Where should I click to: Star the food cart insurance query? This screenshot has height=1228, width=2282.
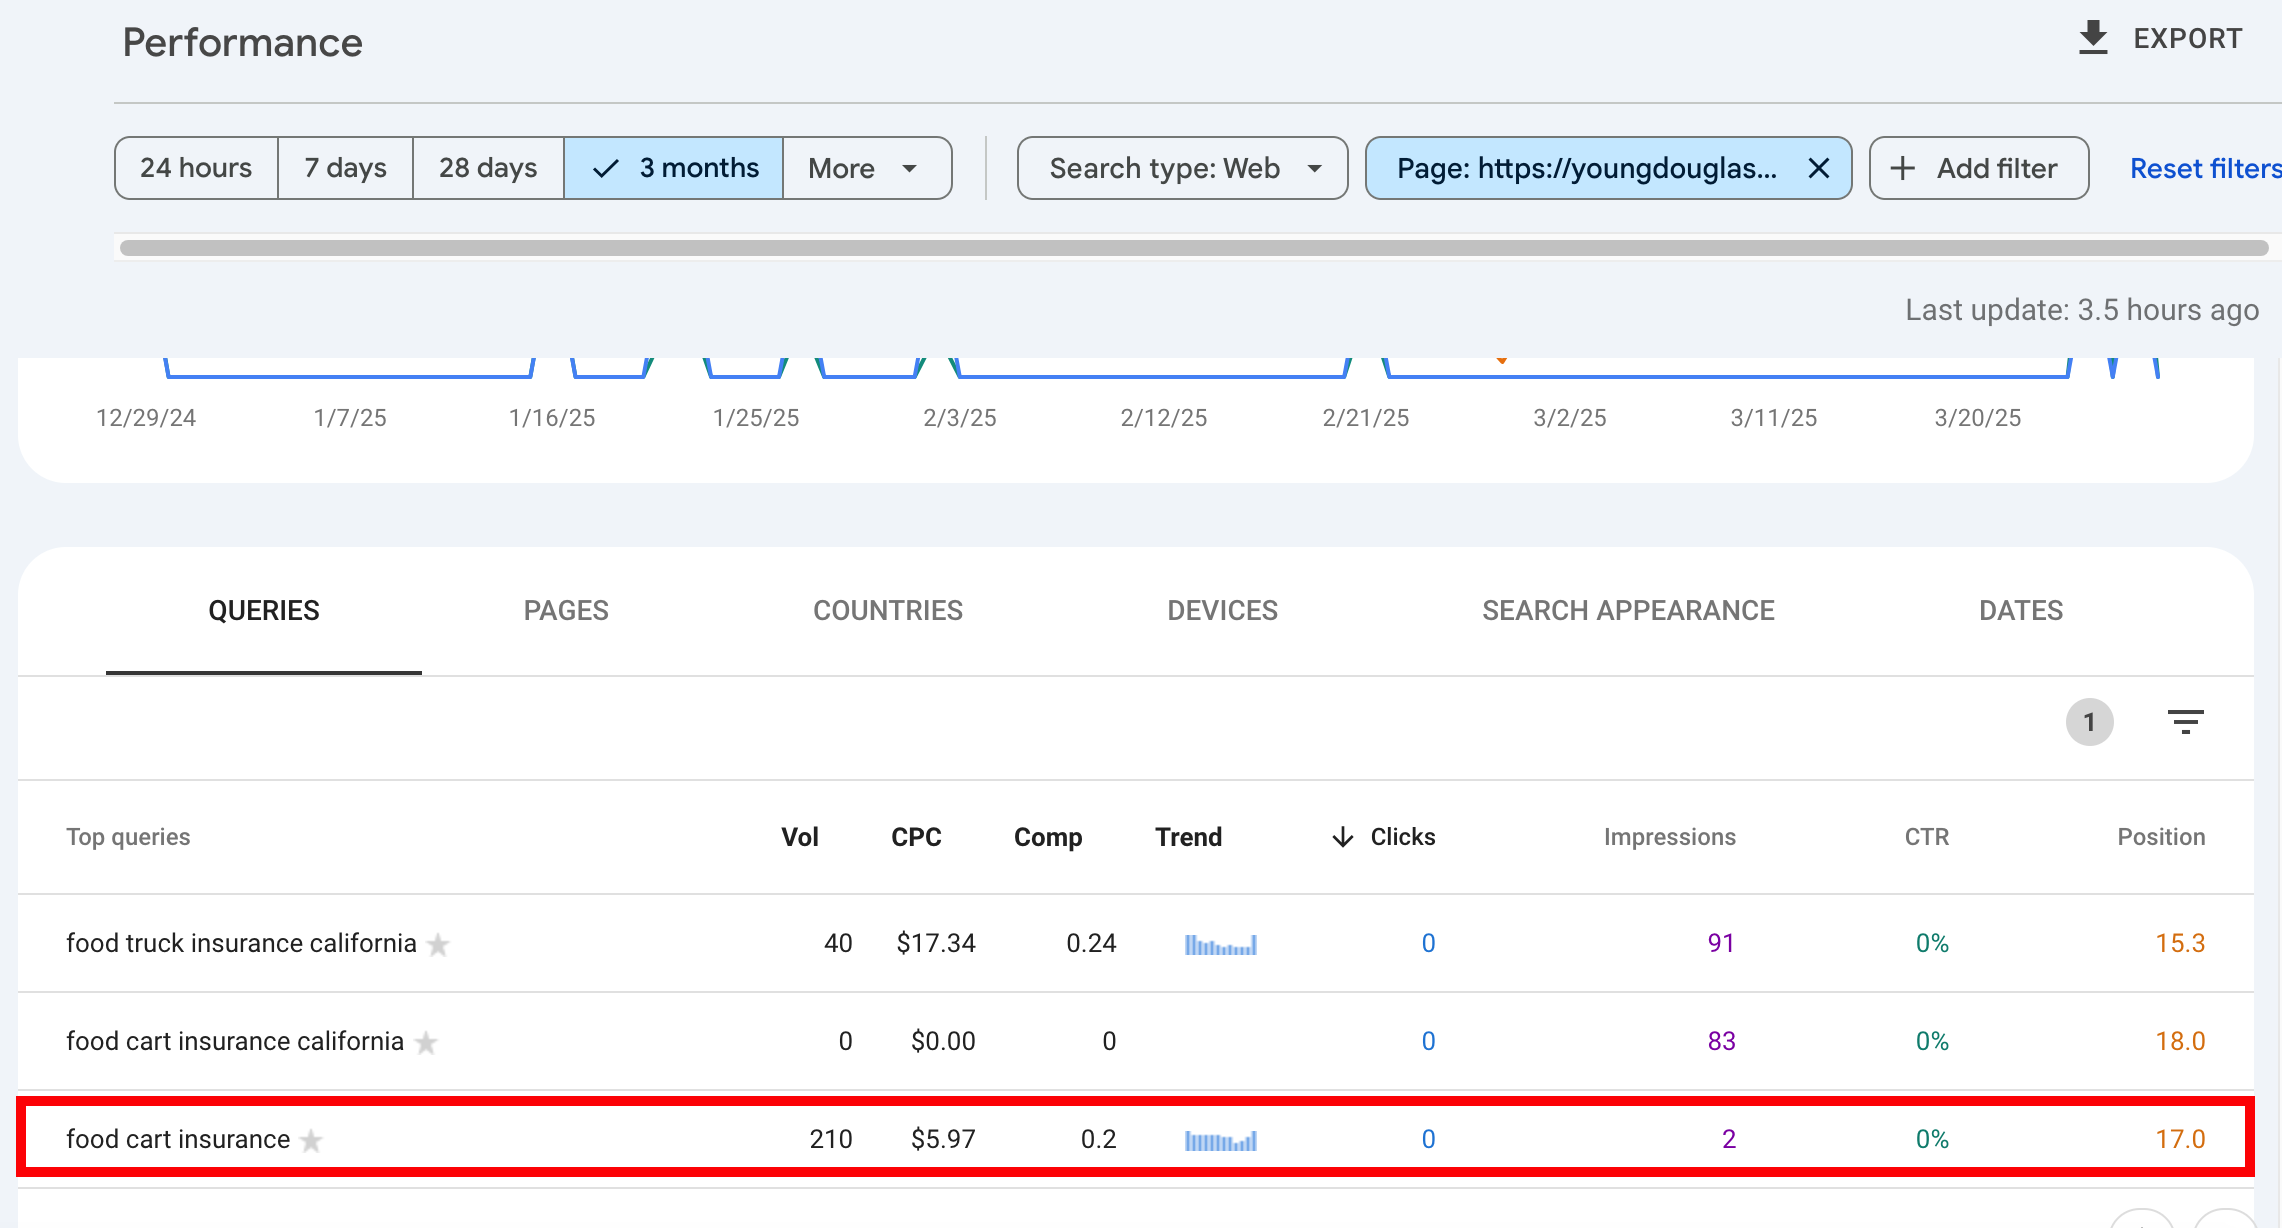[312, 1140]
